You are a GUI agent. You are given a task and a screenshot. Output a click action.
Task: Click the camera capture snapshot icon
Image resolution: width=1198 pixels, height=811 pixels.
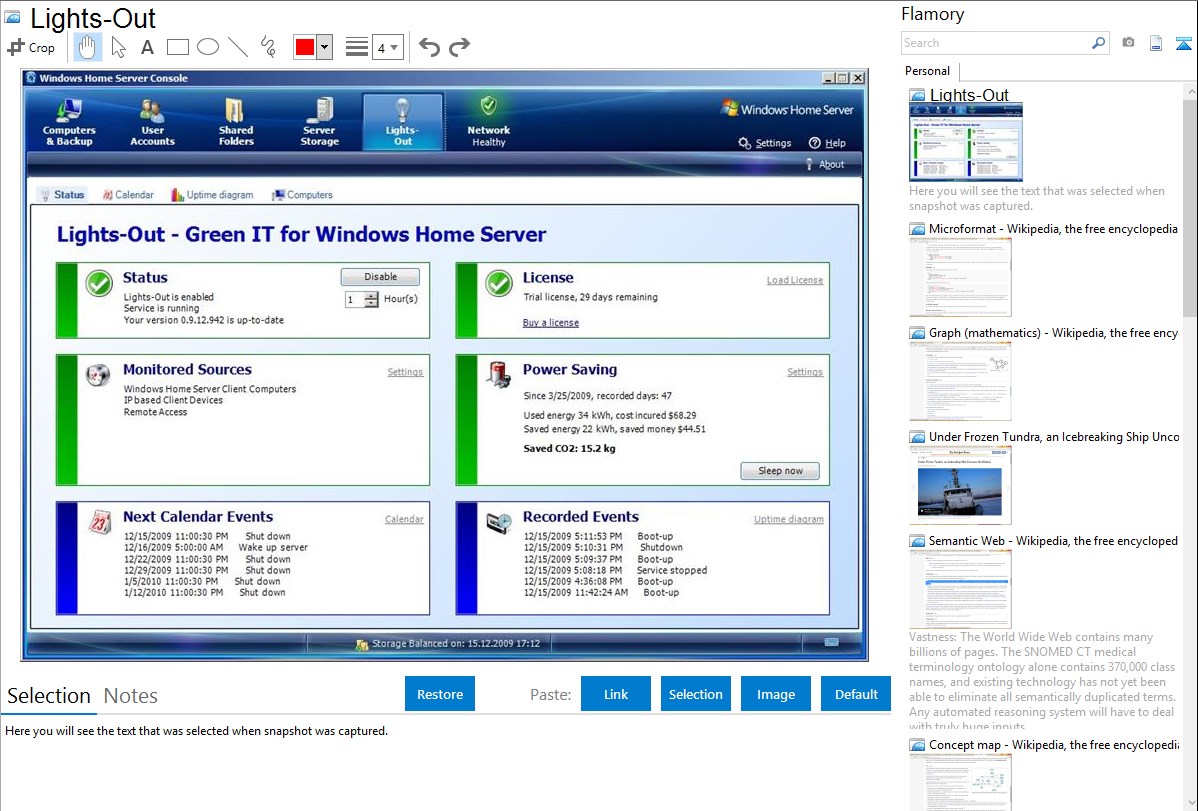click(1128, 43)
